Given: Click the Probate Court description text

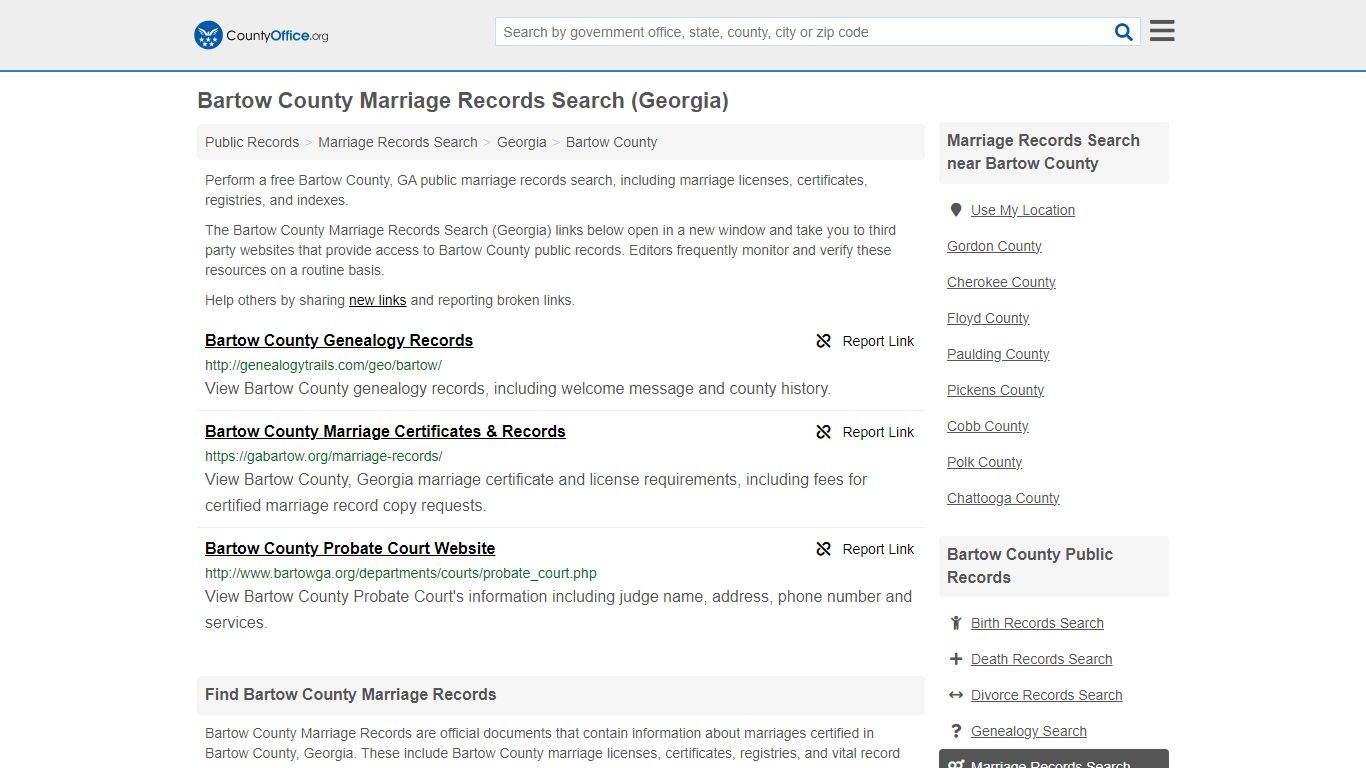Looking at the screenshot, I should click(558, 609).
